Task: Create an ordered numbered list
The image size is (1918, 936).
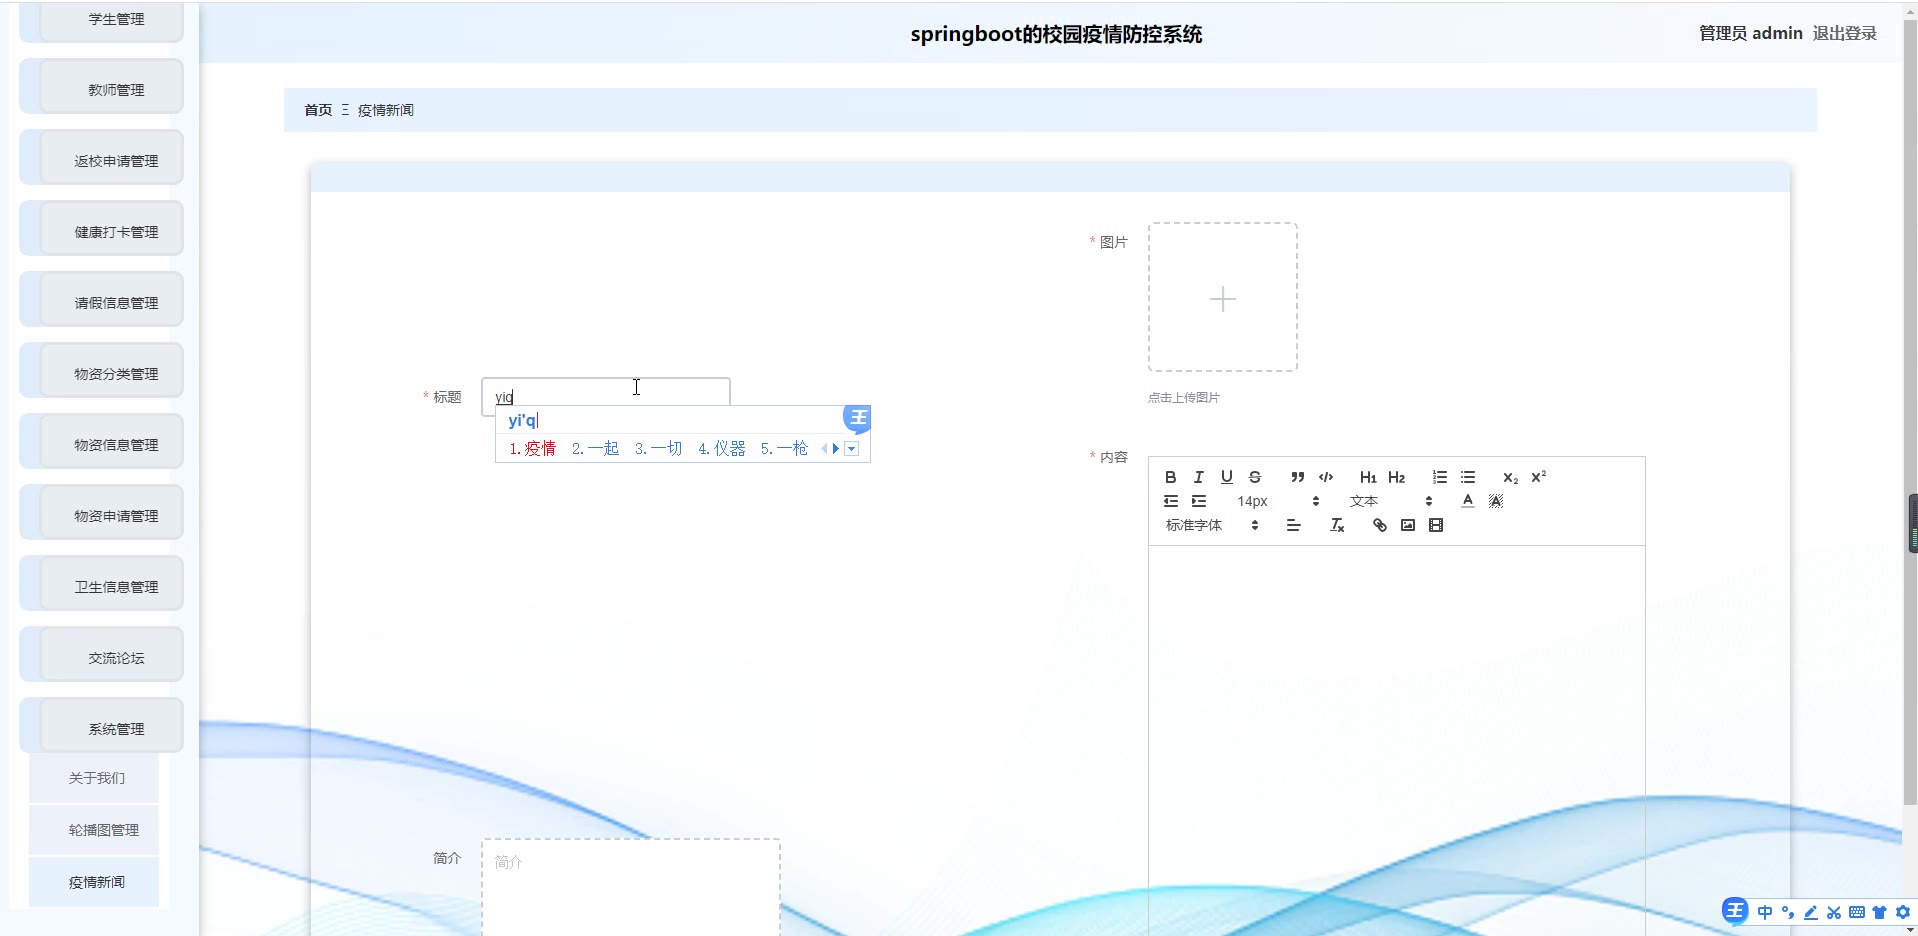Action: pyautogui.click(x=1439, y=477)
